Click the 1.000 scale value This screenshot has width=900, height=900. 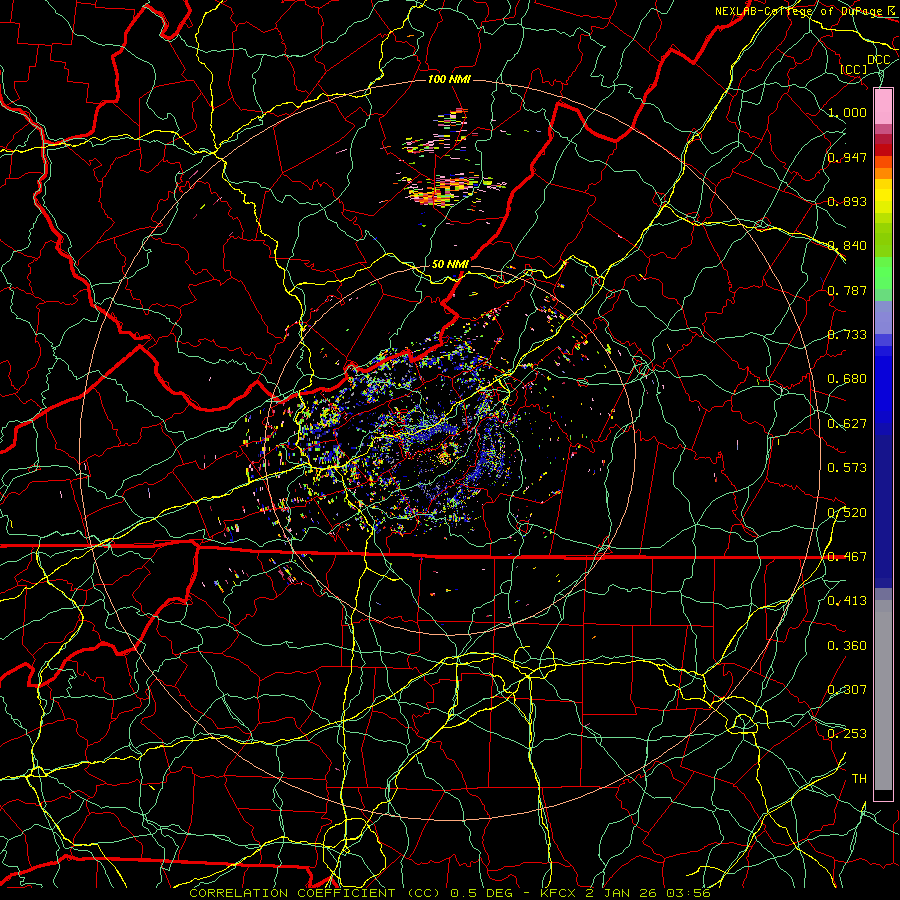847,112
